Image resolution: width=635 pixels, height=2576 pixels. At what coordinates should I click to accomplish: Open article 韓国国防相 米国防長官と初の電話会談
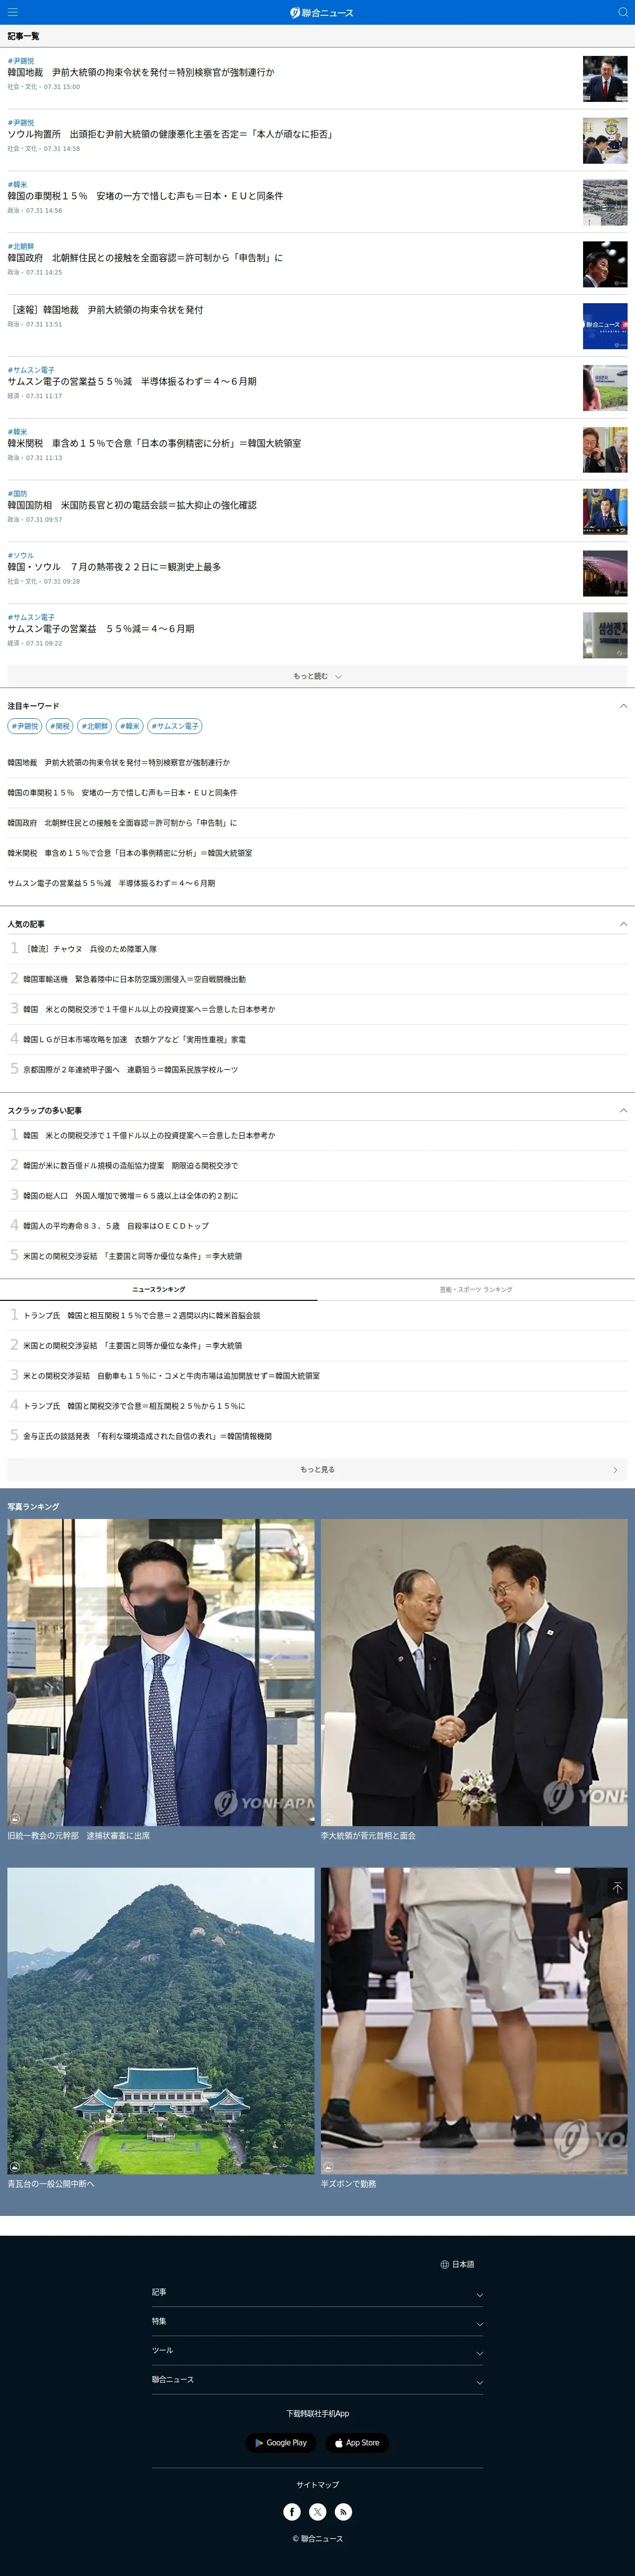click(x=132, y=505)
